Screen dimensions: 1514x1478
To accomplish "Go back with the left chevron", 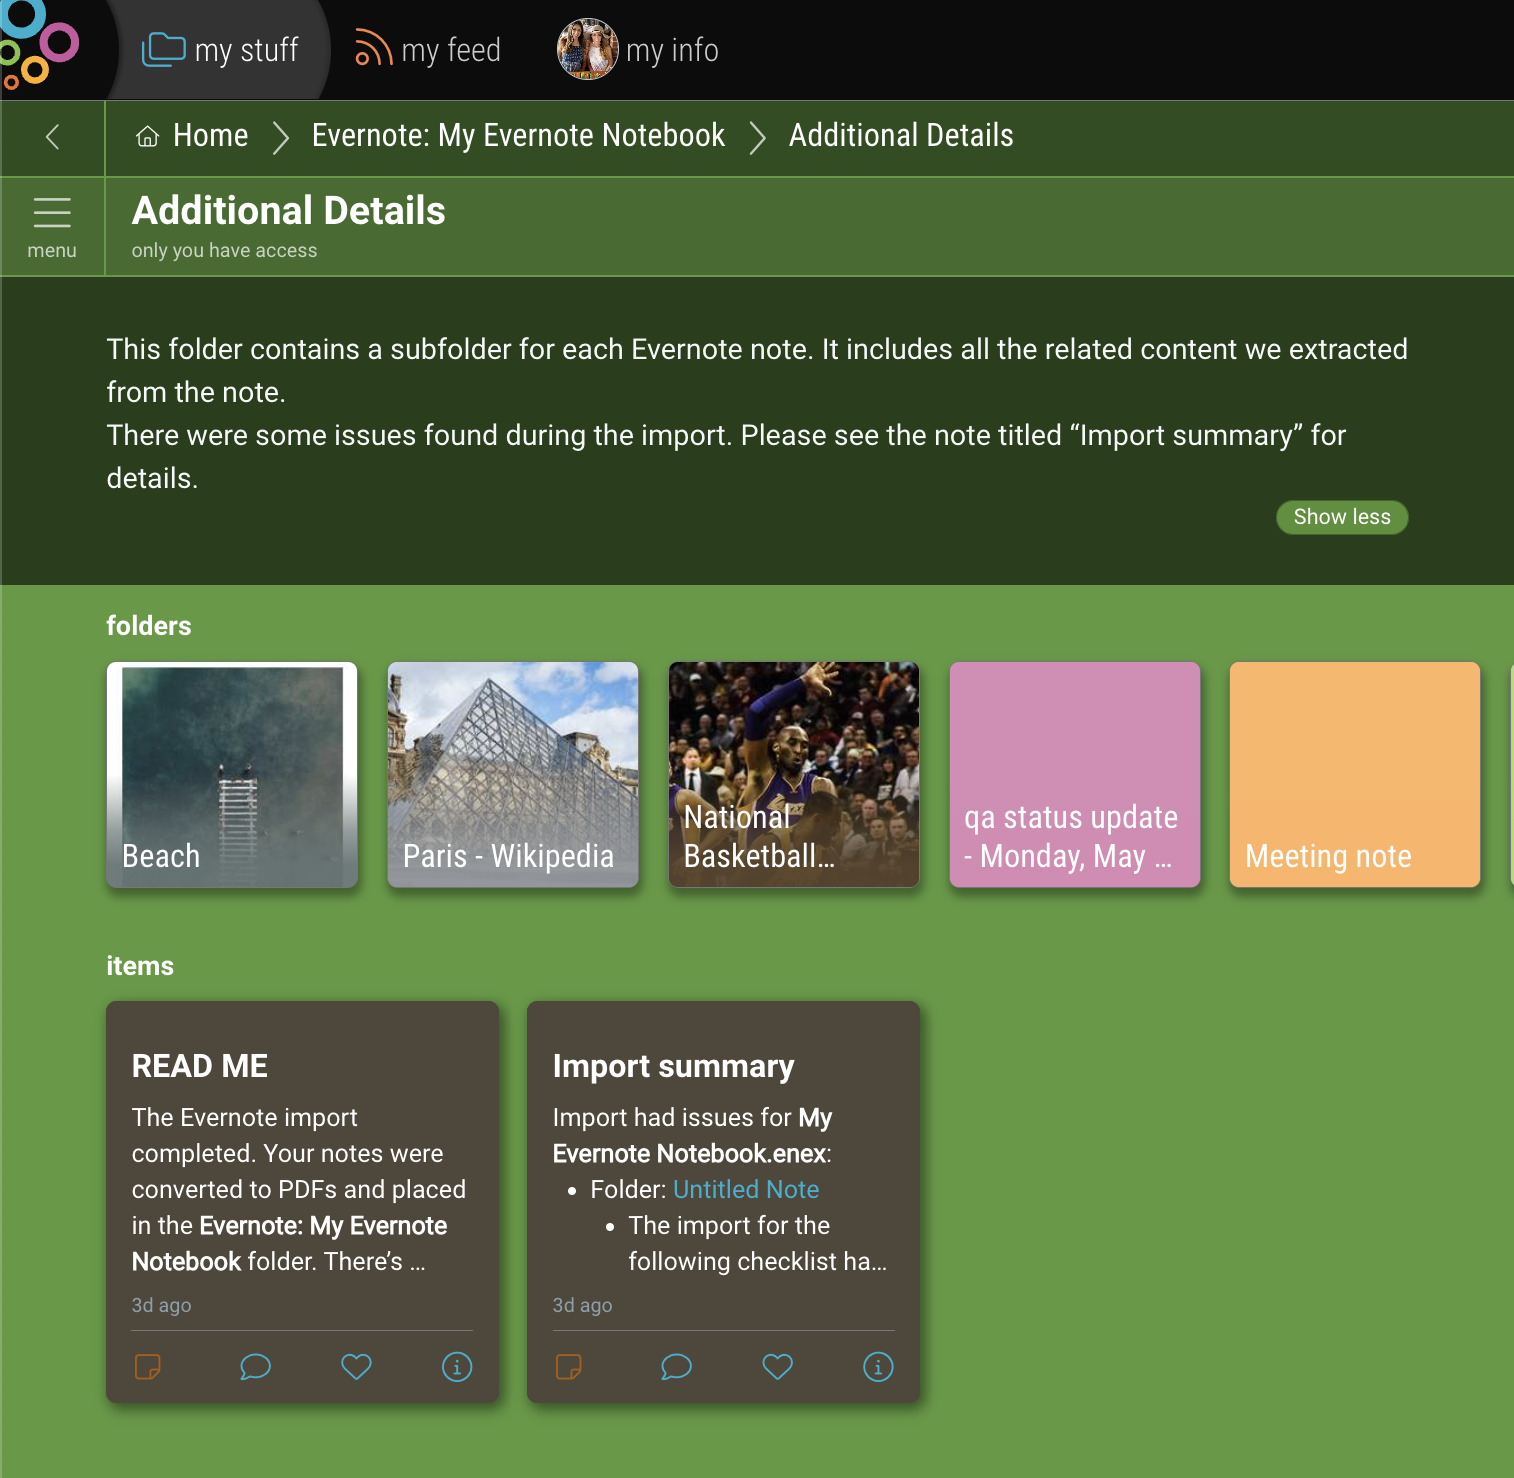I will [x=53, y=137].
